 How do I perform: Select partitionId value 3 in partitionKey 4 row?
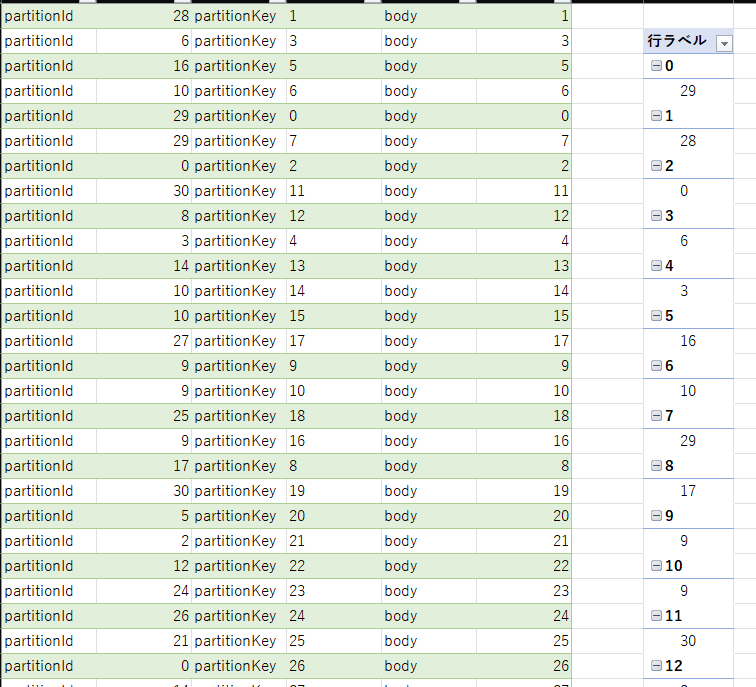pos(144,241)
